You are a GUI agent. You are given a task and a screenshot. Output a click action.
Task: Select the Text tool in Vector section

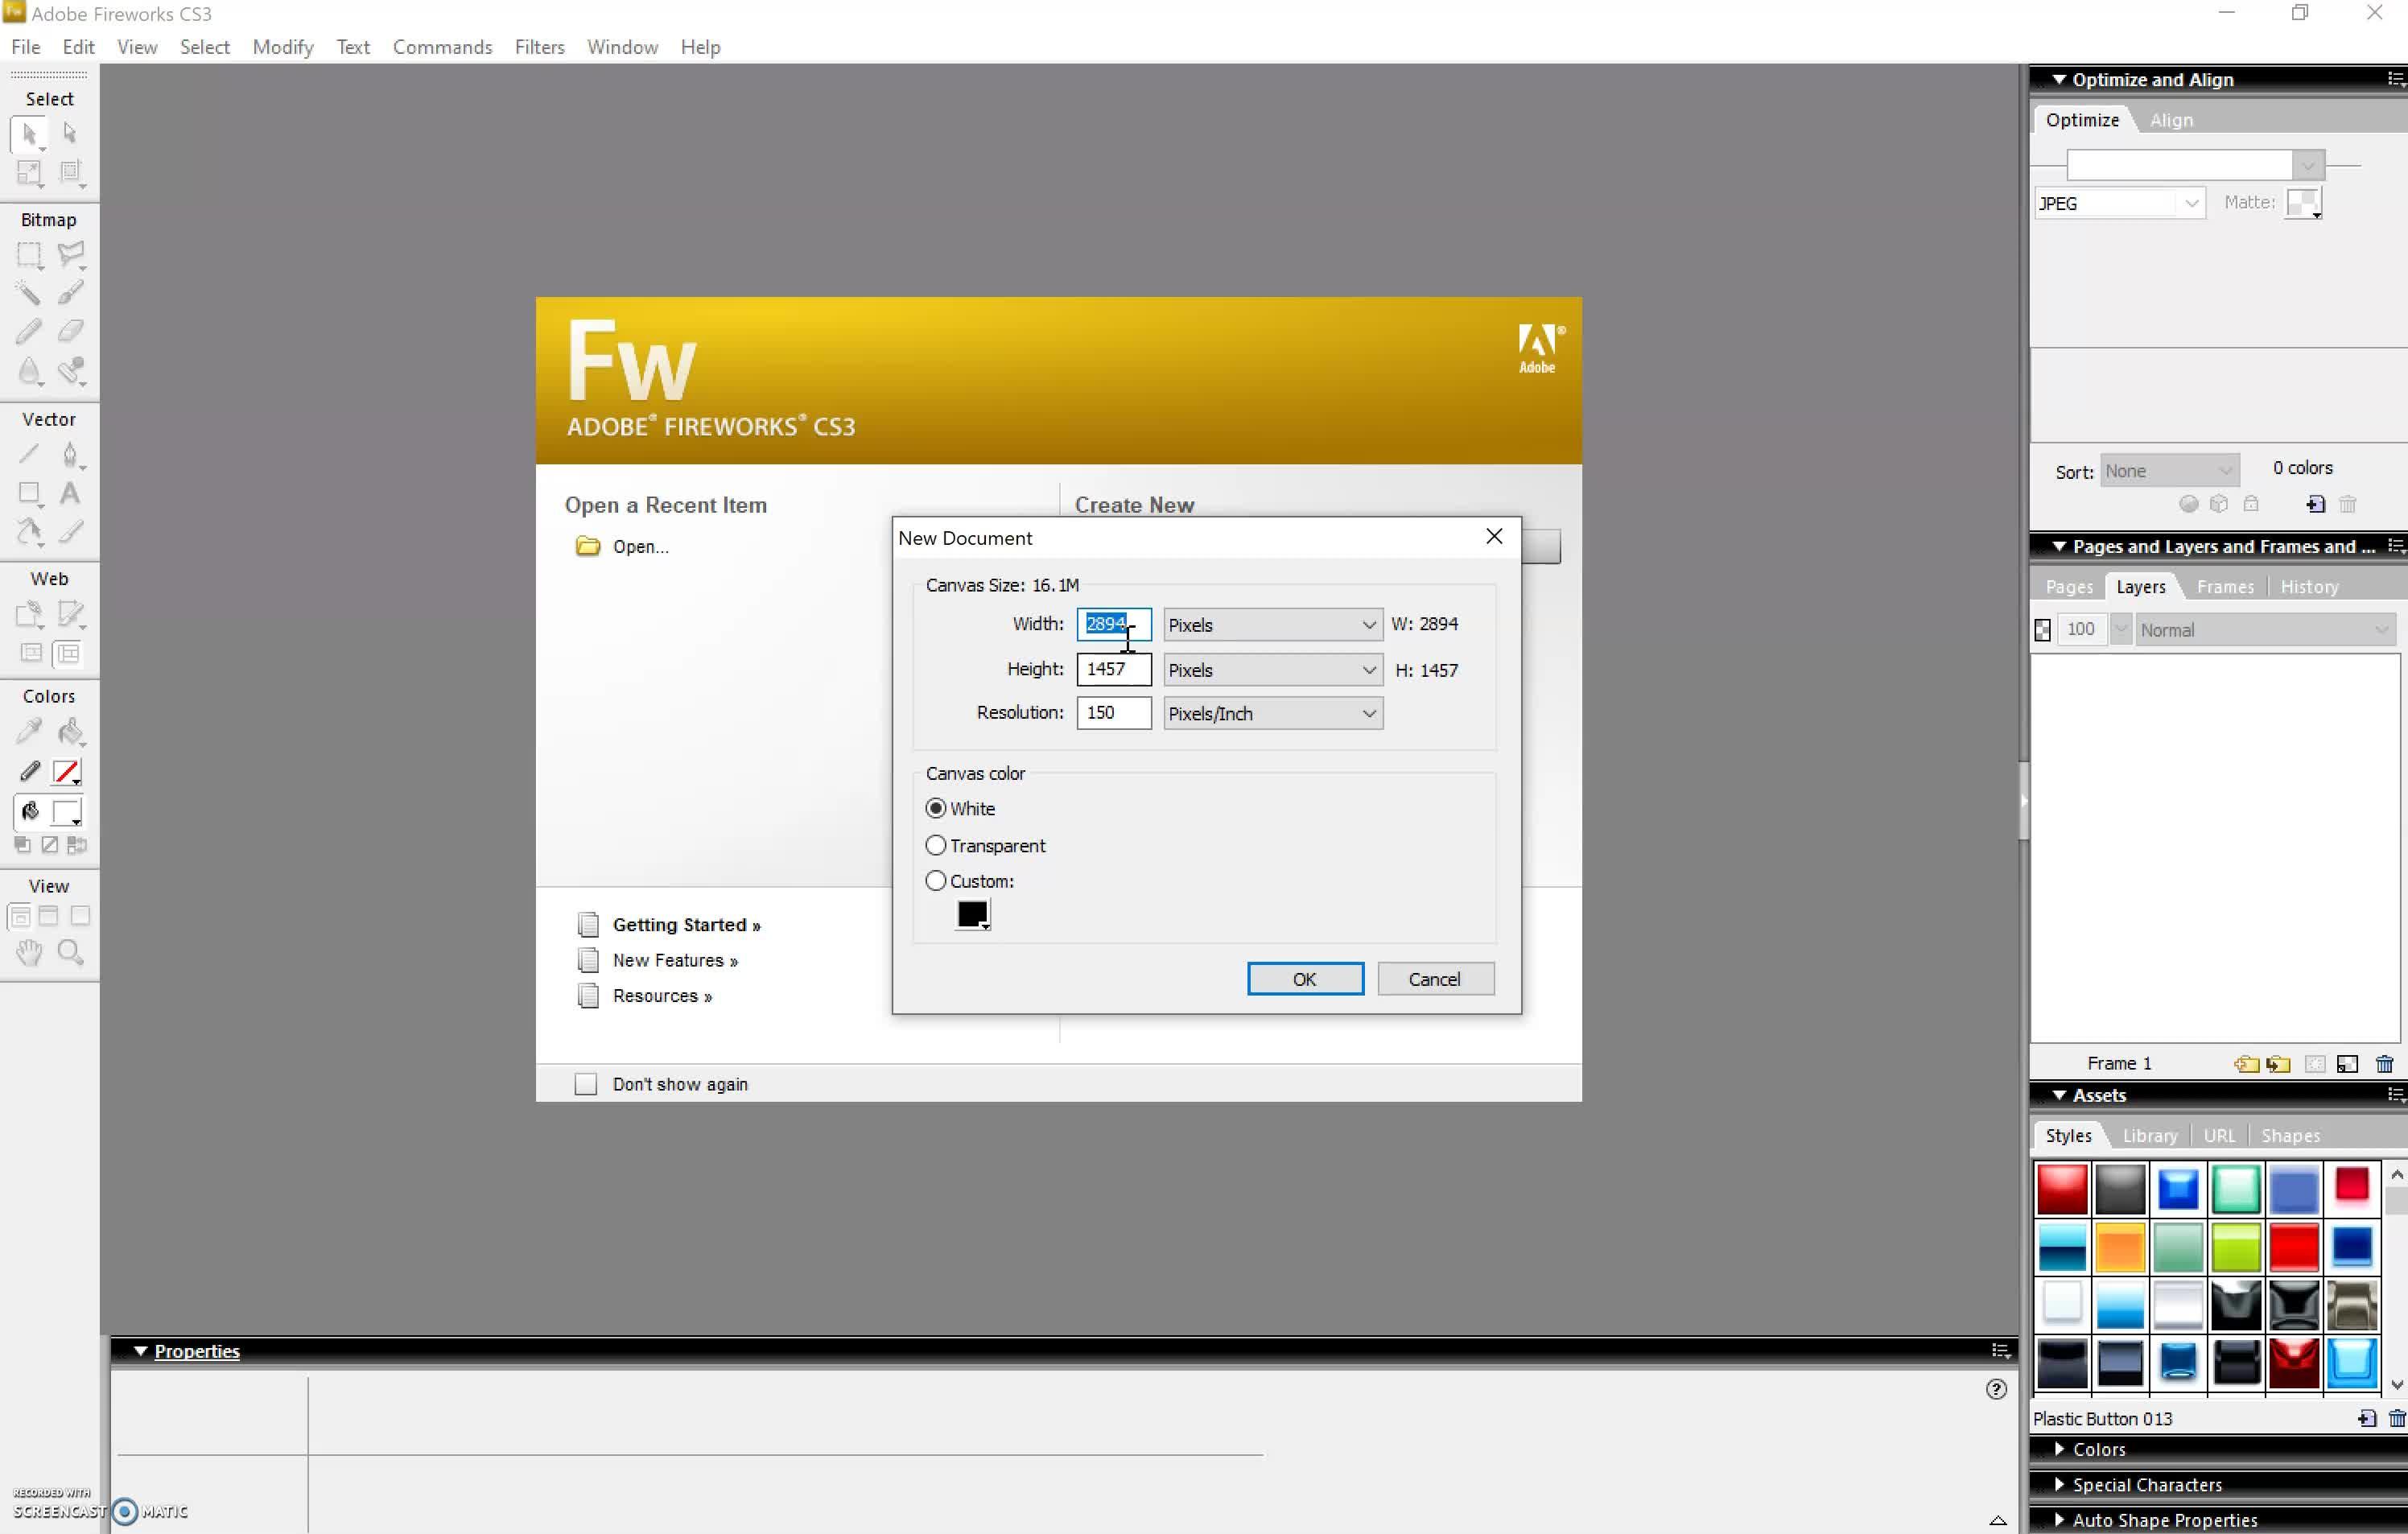pyautogui.click(x=70, y=493)
